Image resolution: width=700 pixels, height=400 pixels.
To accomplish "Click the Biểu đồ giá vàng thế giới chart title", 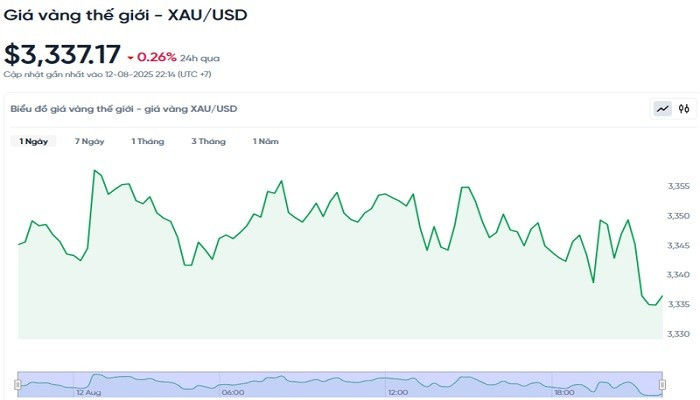I will click(x=123, y=108).
